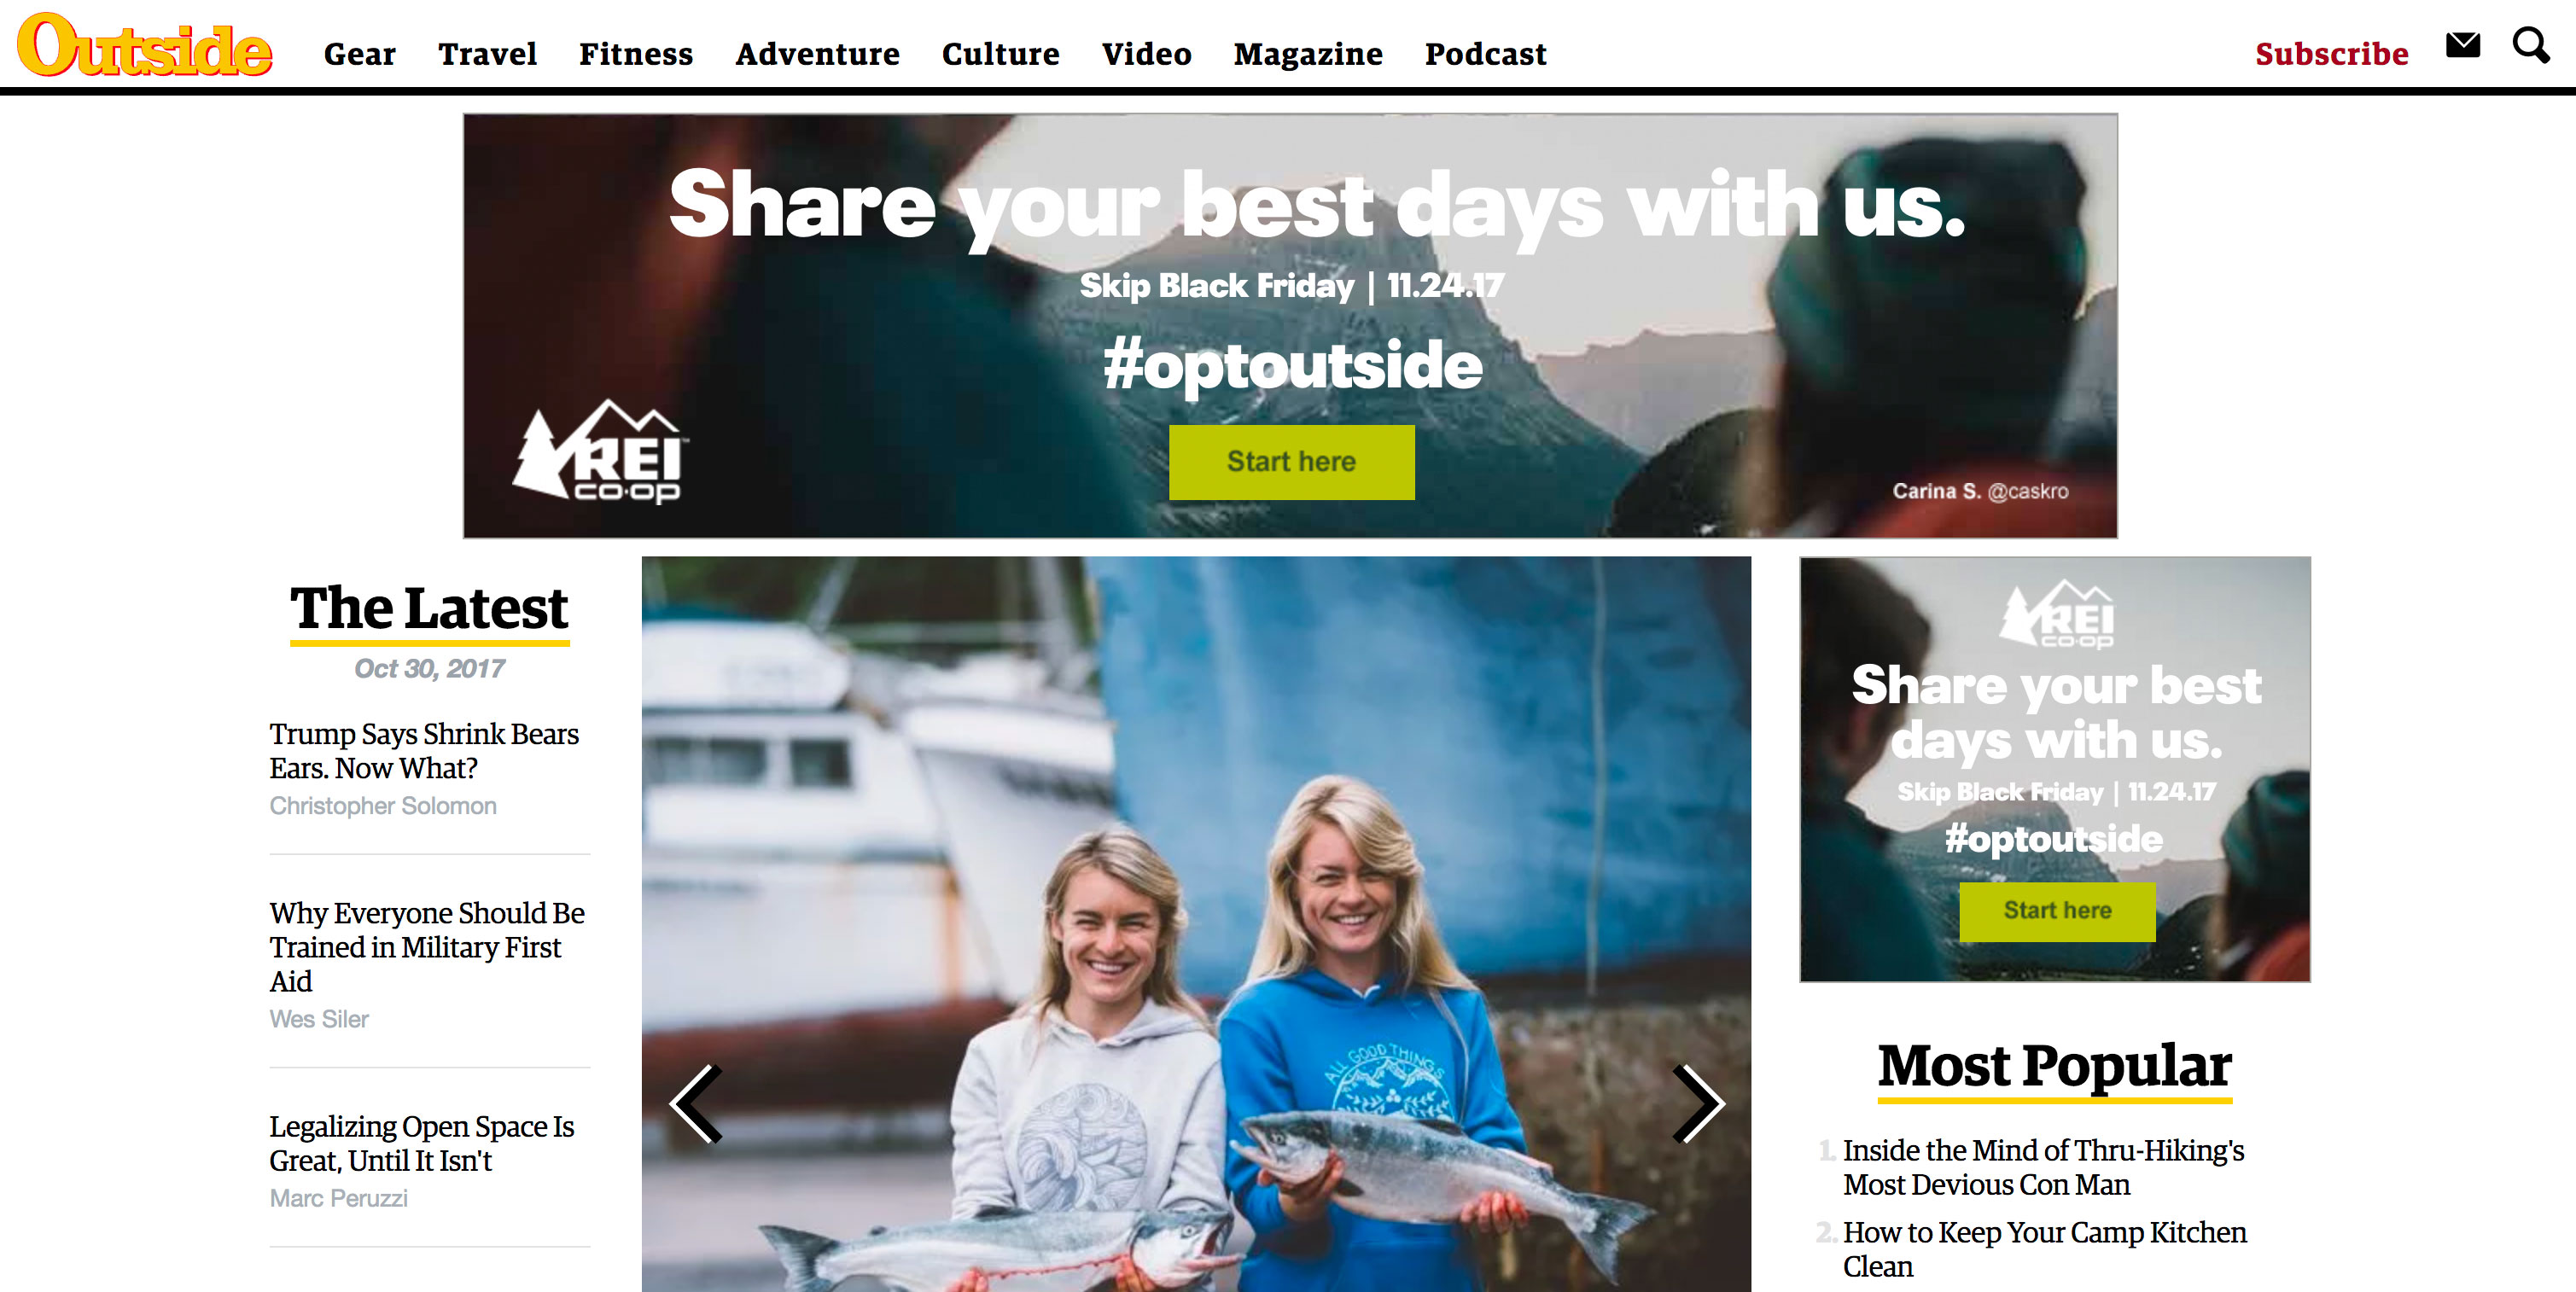2576x1292 pixels.
Task: Open the Adventure section
Action: pyautogui.click(x=818, y=54)
